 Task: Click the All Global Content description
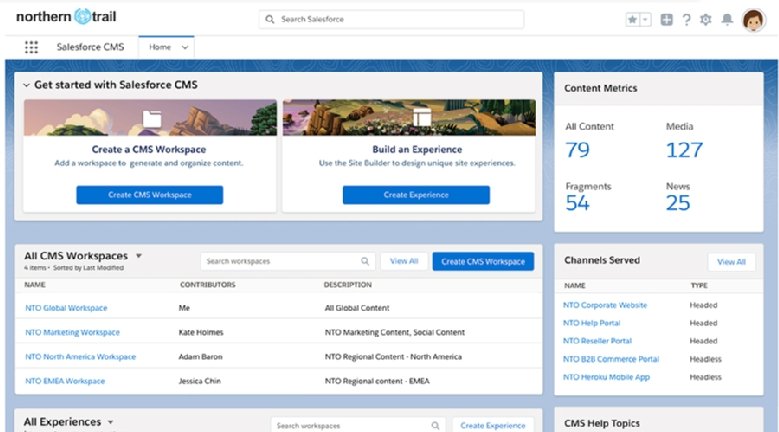357,308
